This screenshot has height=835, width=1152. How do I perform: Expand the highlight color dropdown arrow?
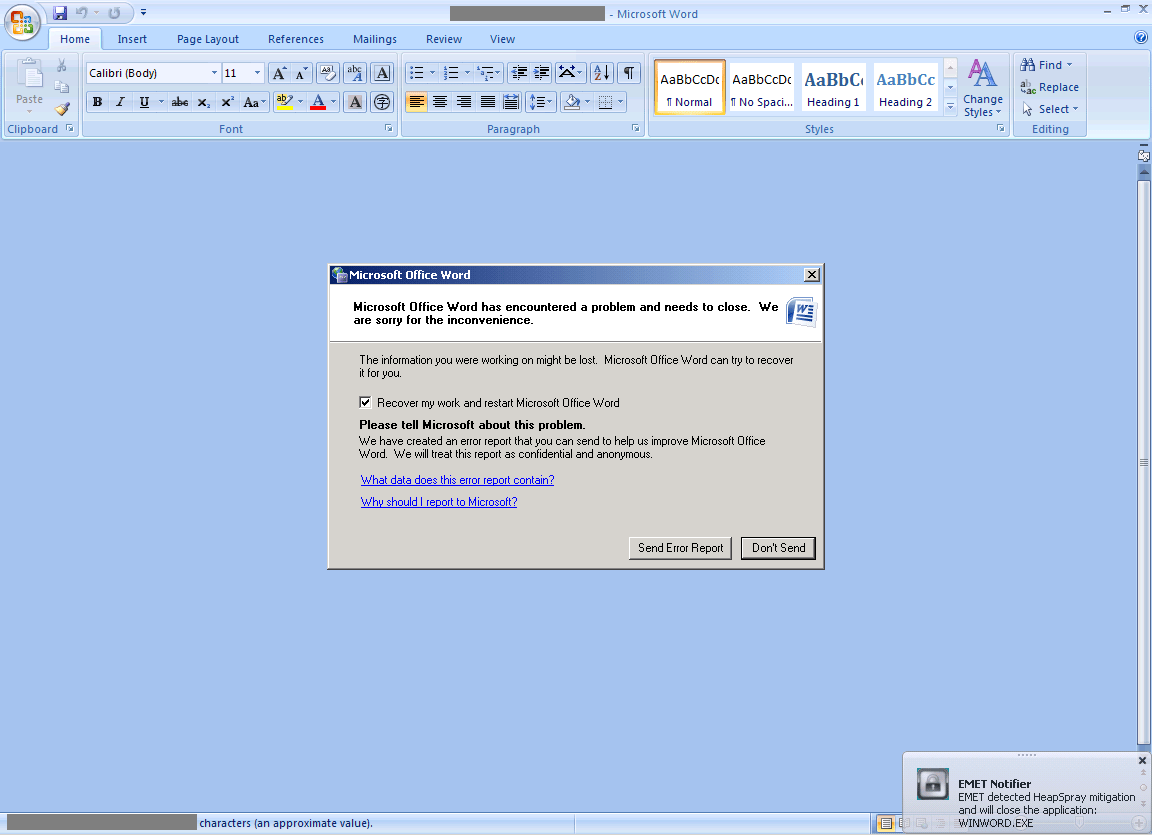coord(300,102)
